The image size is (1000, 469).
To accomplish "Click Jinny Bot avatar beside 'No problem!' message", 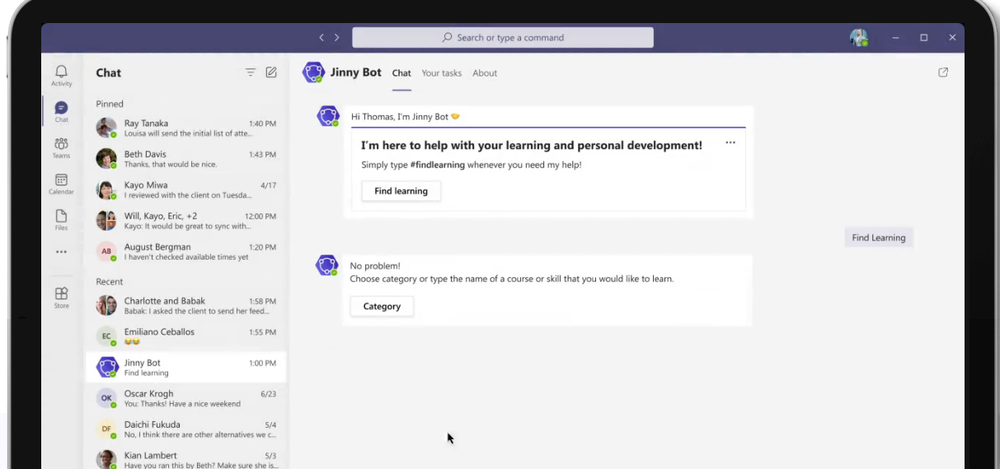I will pyautogui.click(x=327, y=265).
